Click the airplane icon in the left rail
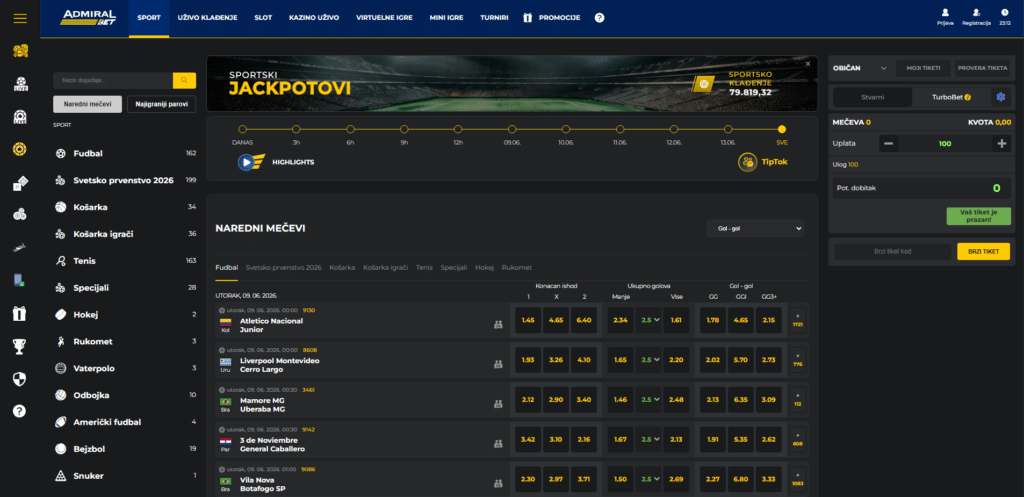 point(20,247)
